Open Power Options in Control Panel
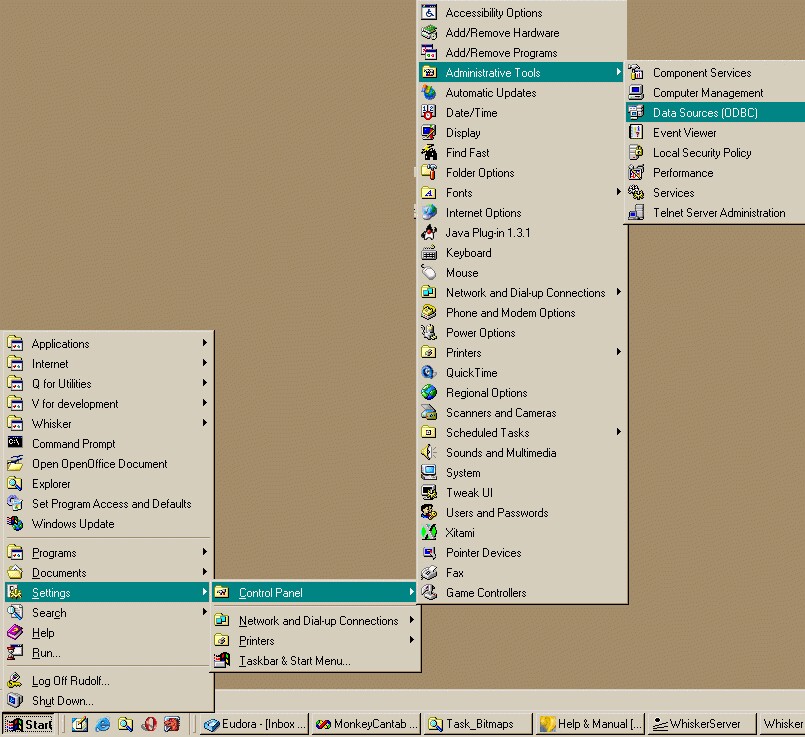The height and width of the screenshot is (737, 805). [522, 333]
